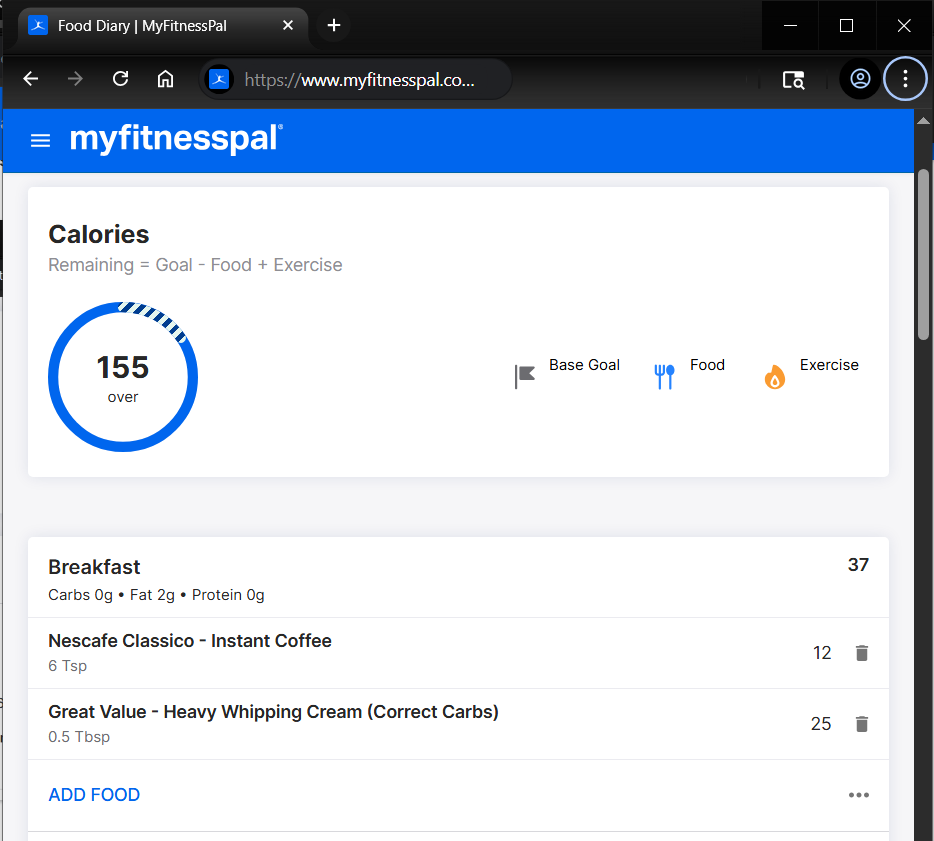This screenshot has width=934, height=841.
Task: Click the 6 Tsp serving text
Action: tap(68, 666)
